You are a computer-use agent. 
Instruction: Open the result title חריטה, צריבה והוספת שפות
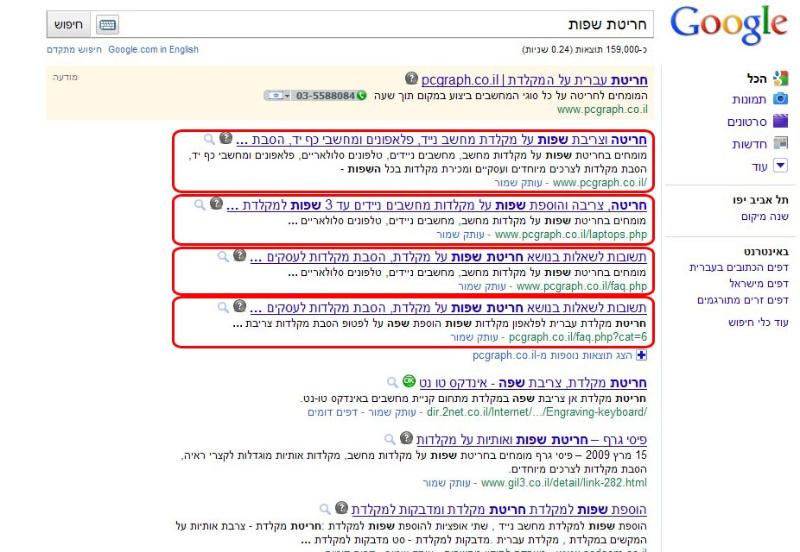[x=437, y=205]
